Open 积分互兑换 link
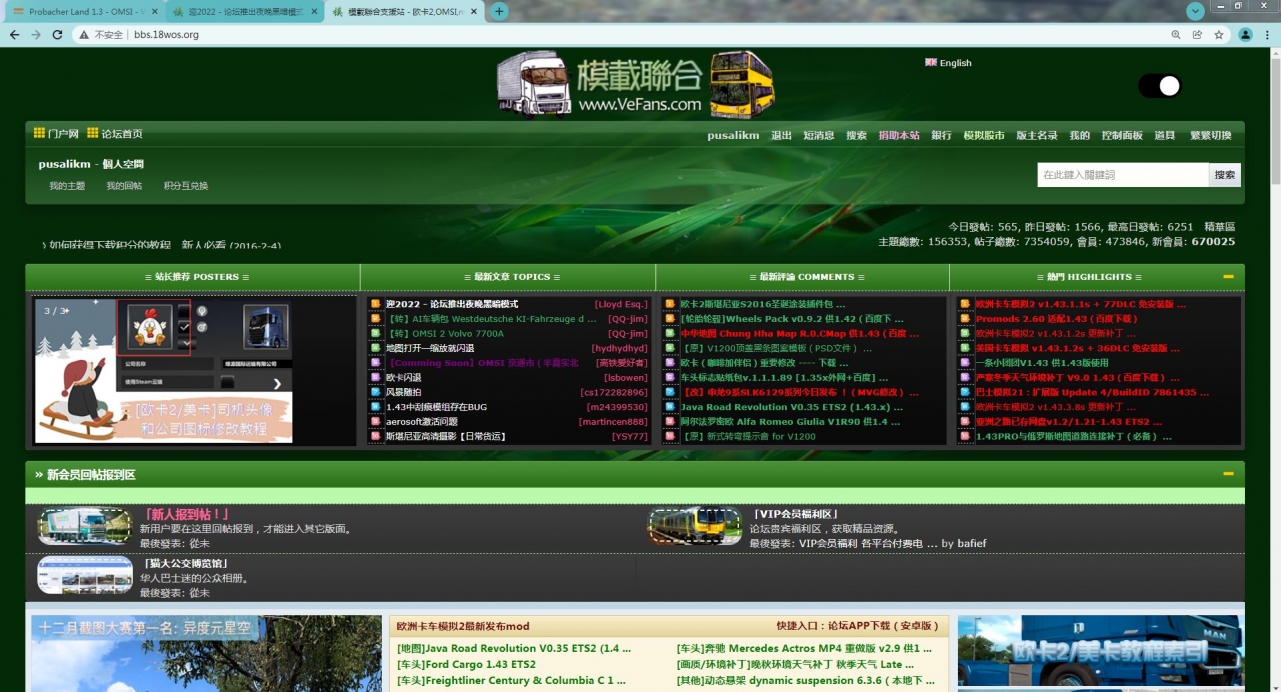The width and height of the screenshot is (1281, 692). 186,186
